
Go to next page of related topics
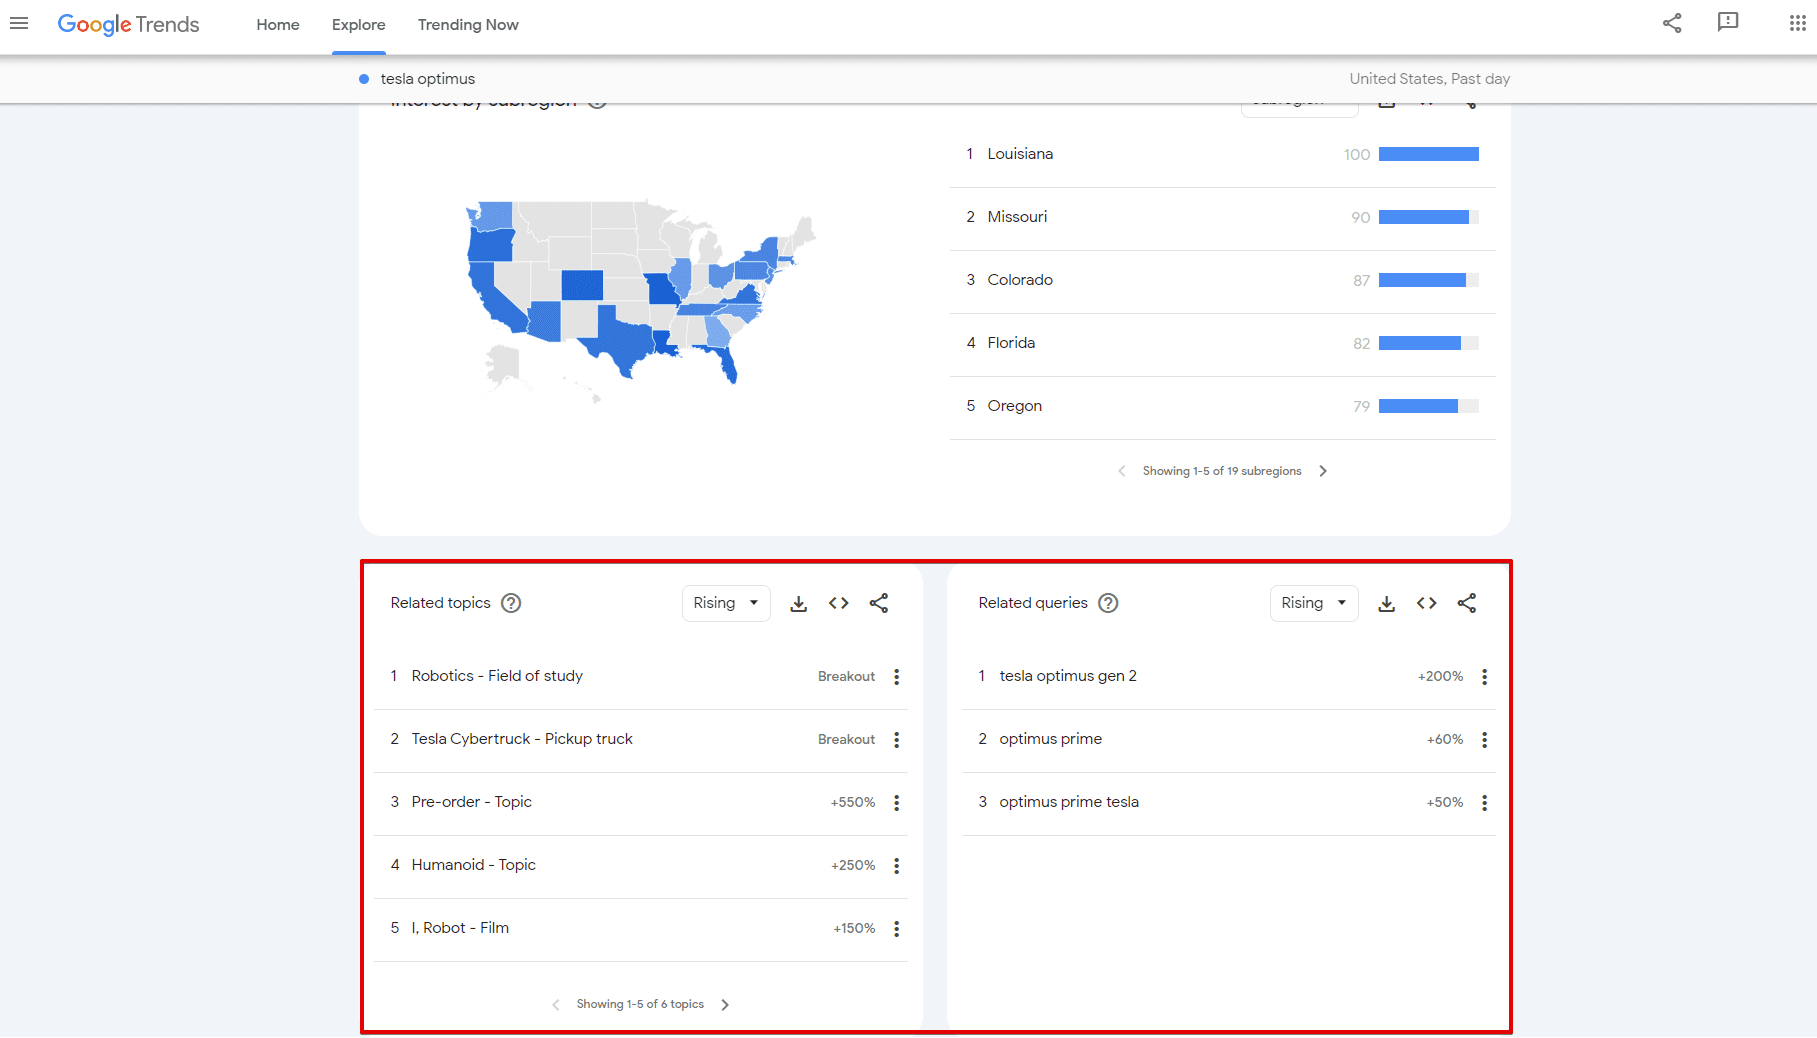pos(725,1005)
